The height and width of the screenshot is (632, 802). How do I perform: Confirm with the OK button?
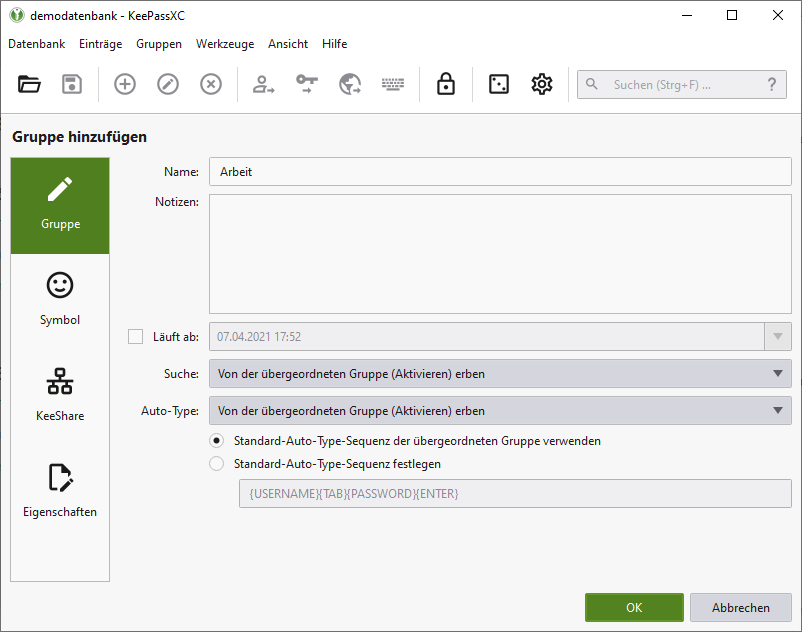click(x=634, y=608)
